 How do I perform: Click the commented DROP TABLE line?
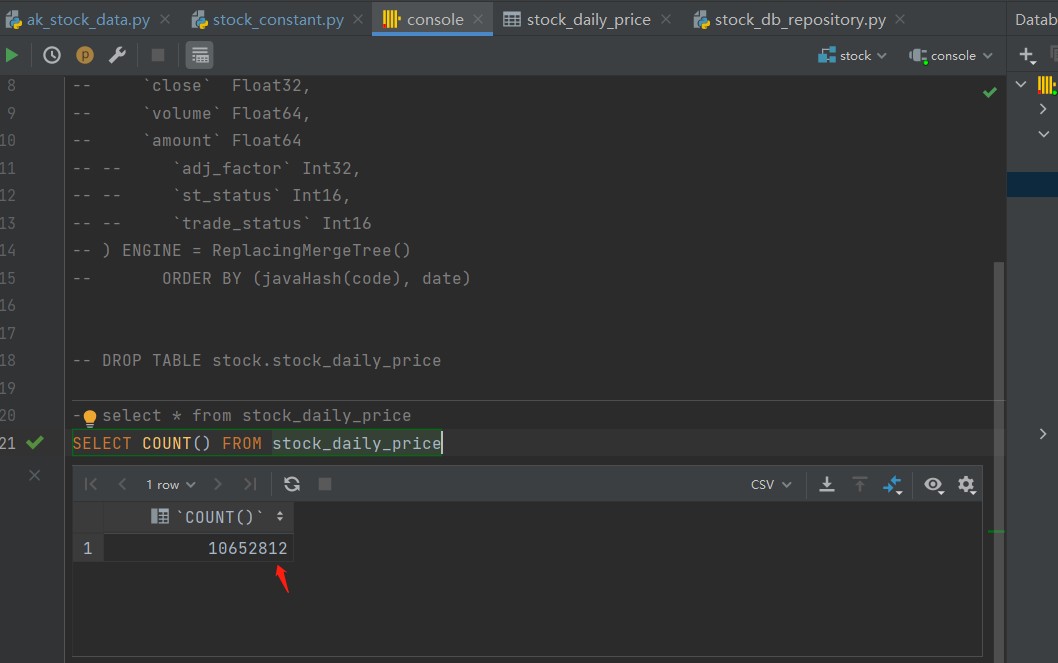click(256, 361)
